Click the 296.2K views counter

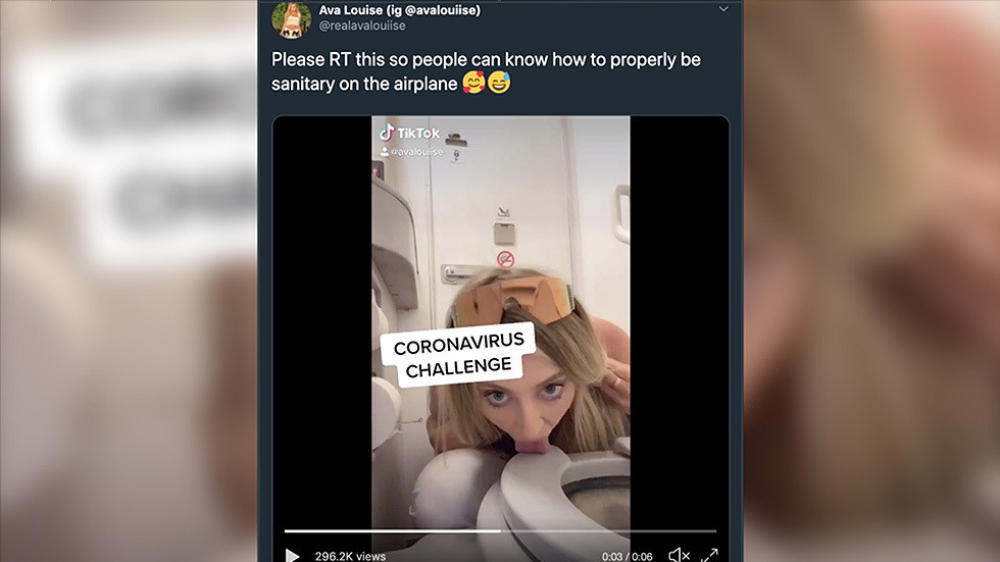[350, 556]
